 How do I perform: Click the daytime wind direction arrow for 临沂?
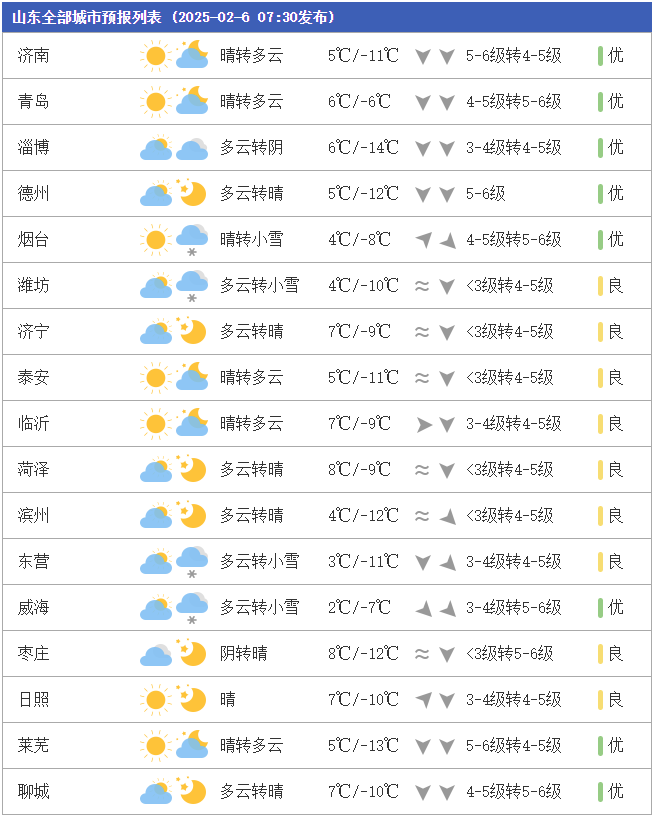(x=423, y=424)
